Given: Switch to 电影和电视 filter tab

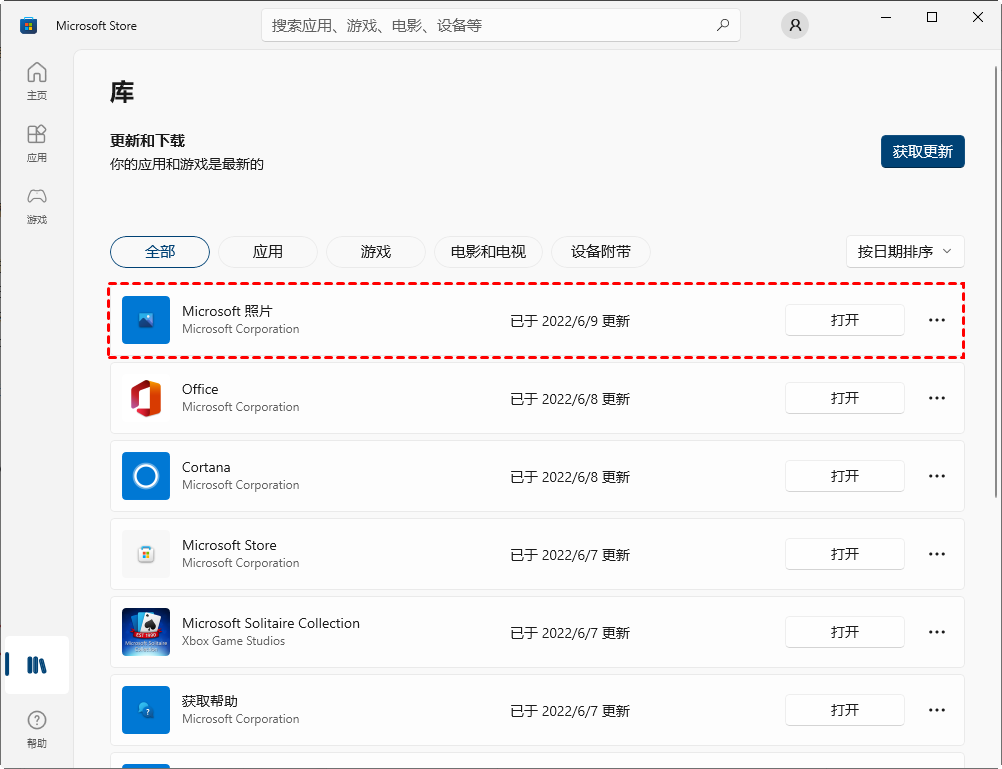Looking at the screenshot, I should pos(488,252).
